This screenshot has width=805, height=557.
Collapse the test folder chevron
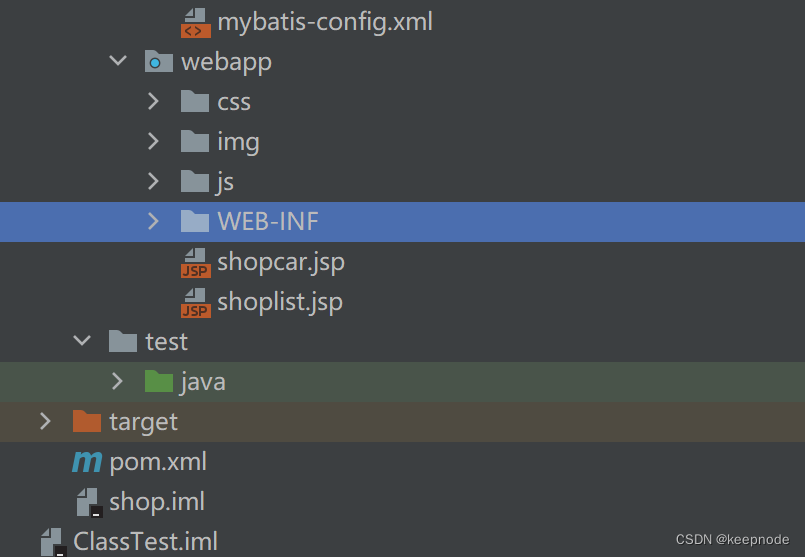pos(82,340)
